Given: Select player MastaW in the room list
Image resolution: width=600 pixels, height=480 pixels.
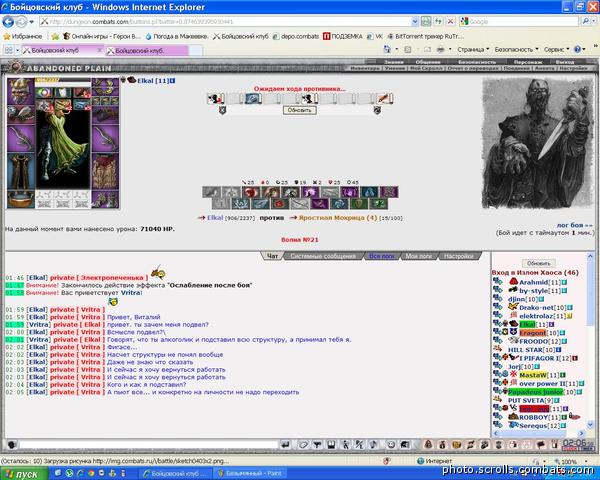Looking at the screenshot, I should click(533, 375).
